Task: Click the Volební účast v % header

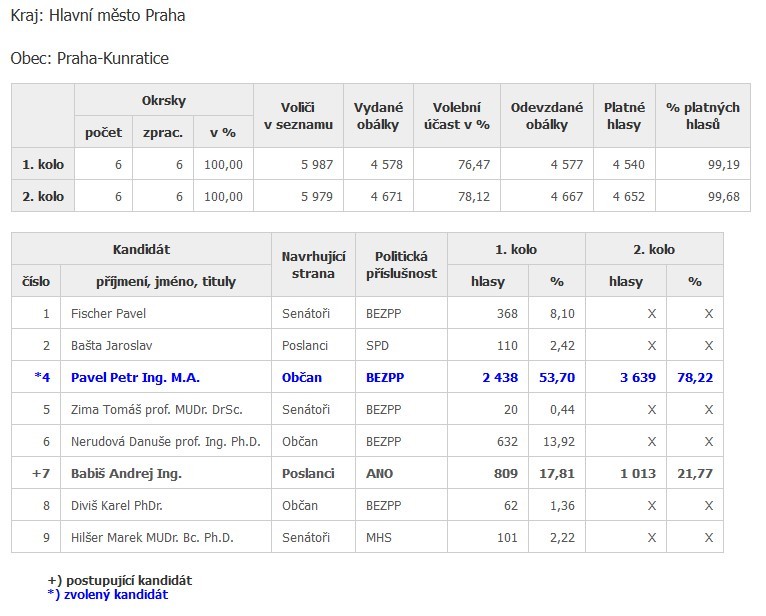Action: click(457, 116)
